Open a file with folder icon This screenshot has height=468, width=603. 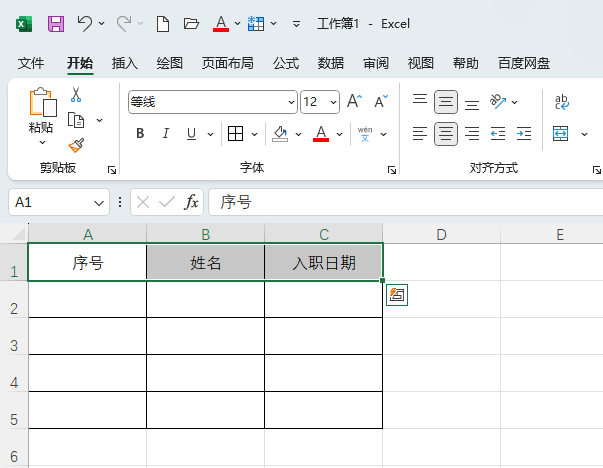point(191,24)
